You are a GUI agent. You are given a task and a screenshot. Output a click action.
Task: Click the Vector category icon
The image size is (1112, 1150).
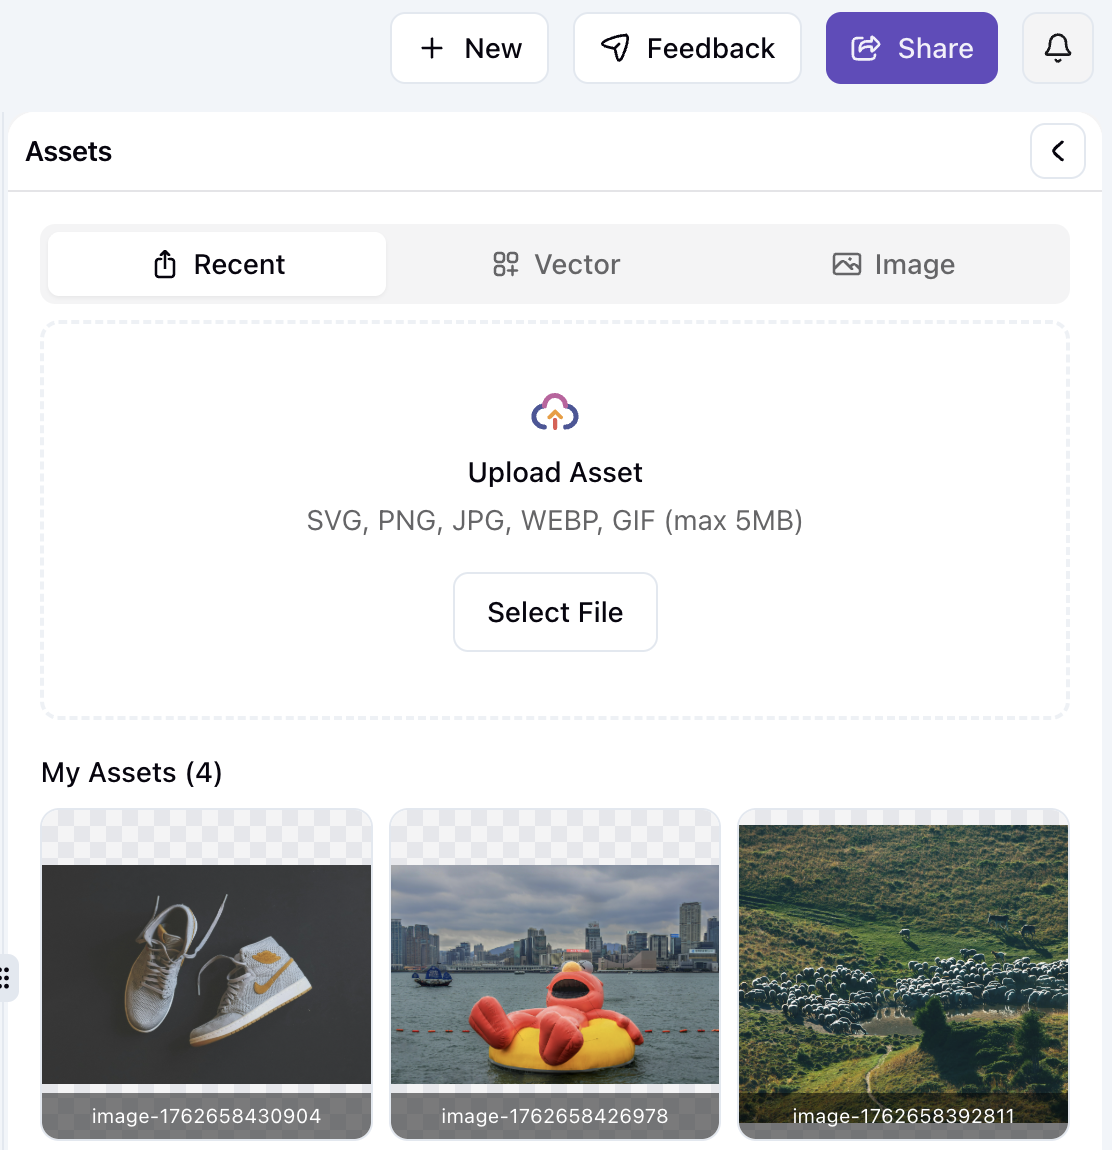(504, 264)
